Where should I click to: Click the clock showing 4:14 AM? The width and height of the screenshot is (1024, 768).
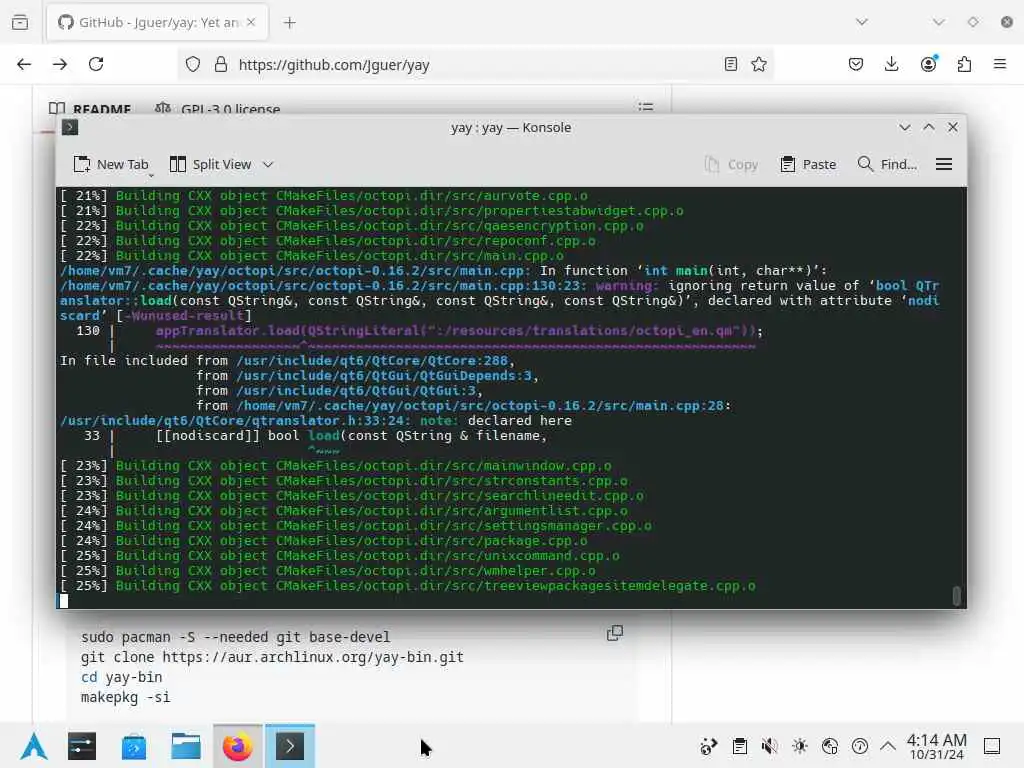[936, 746]
